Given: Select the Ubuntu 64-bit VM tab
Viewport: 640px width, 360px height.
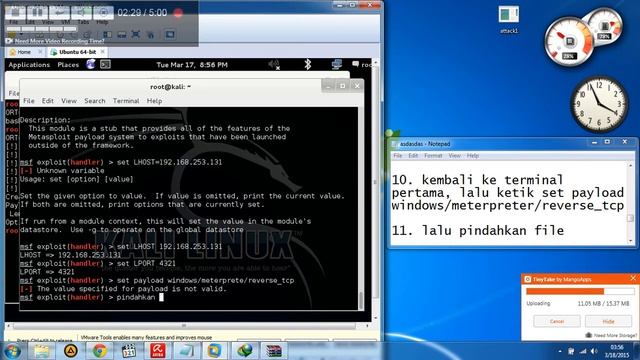Looking at the screenshot, I should click(78, 52).
